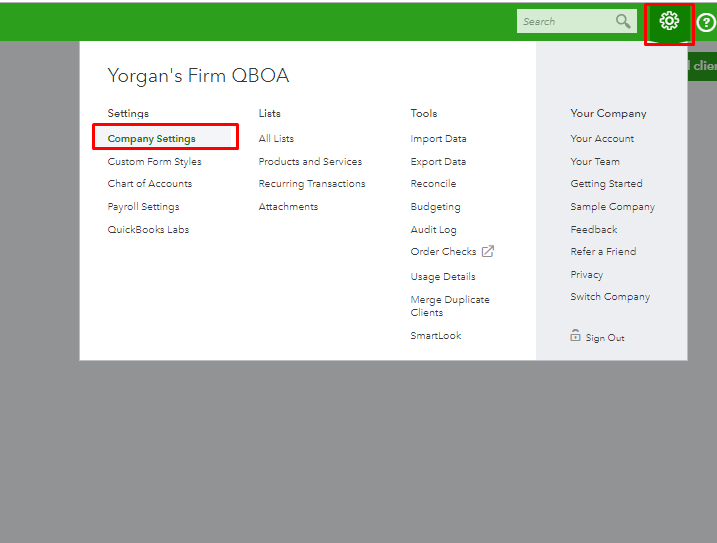
Task: Click Feedback link
Action: click(594, 230)
